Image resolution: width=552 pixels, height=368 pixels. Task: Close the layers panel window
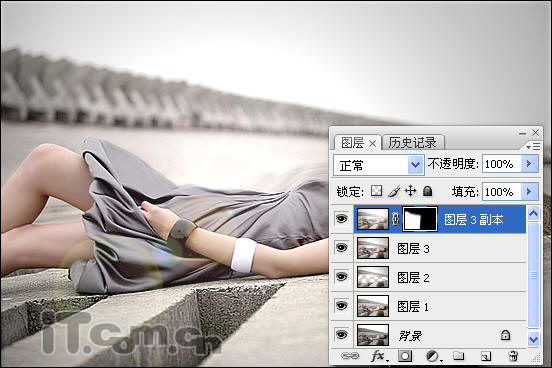coord(535,132)
